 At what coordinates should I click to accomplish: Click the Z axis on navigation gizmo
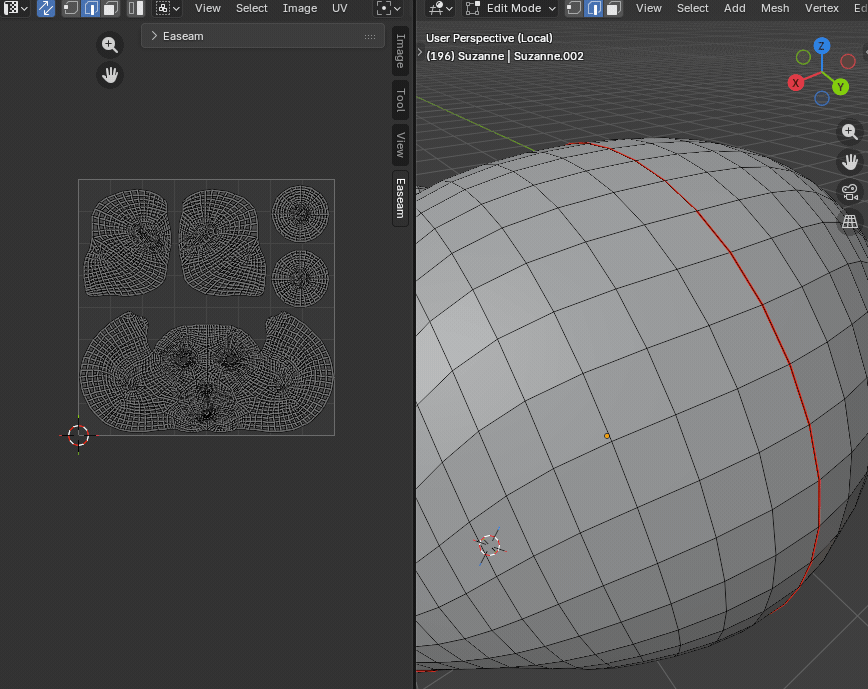(x=822, y=46)
